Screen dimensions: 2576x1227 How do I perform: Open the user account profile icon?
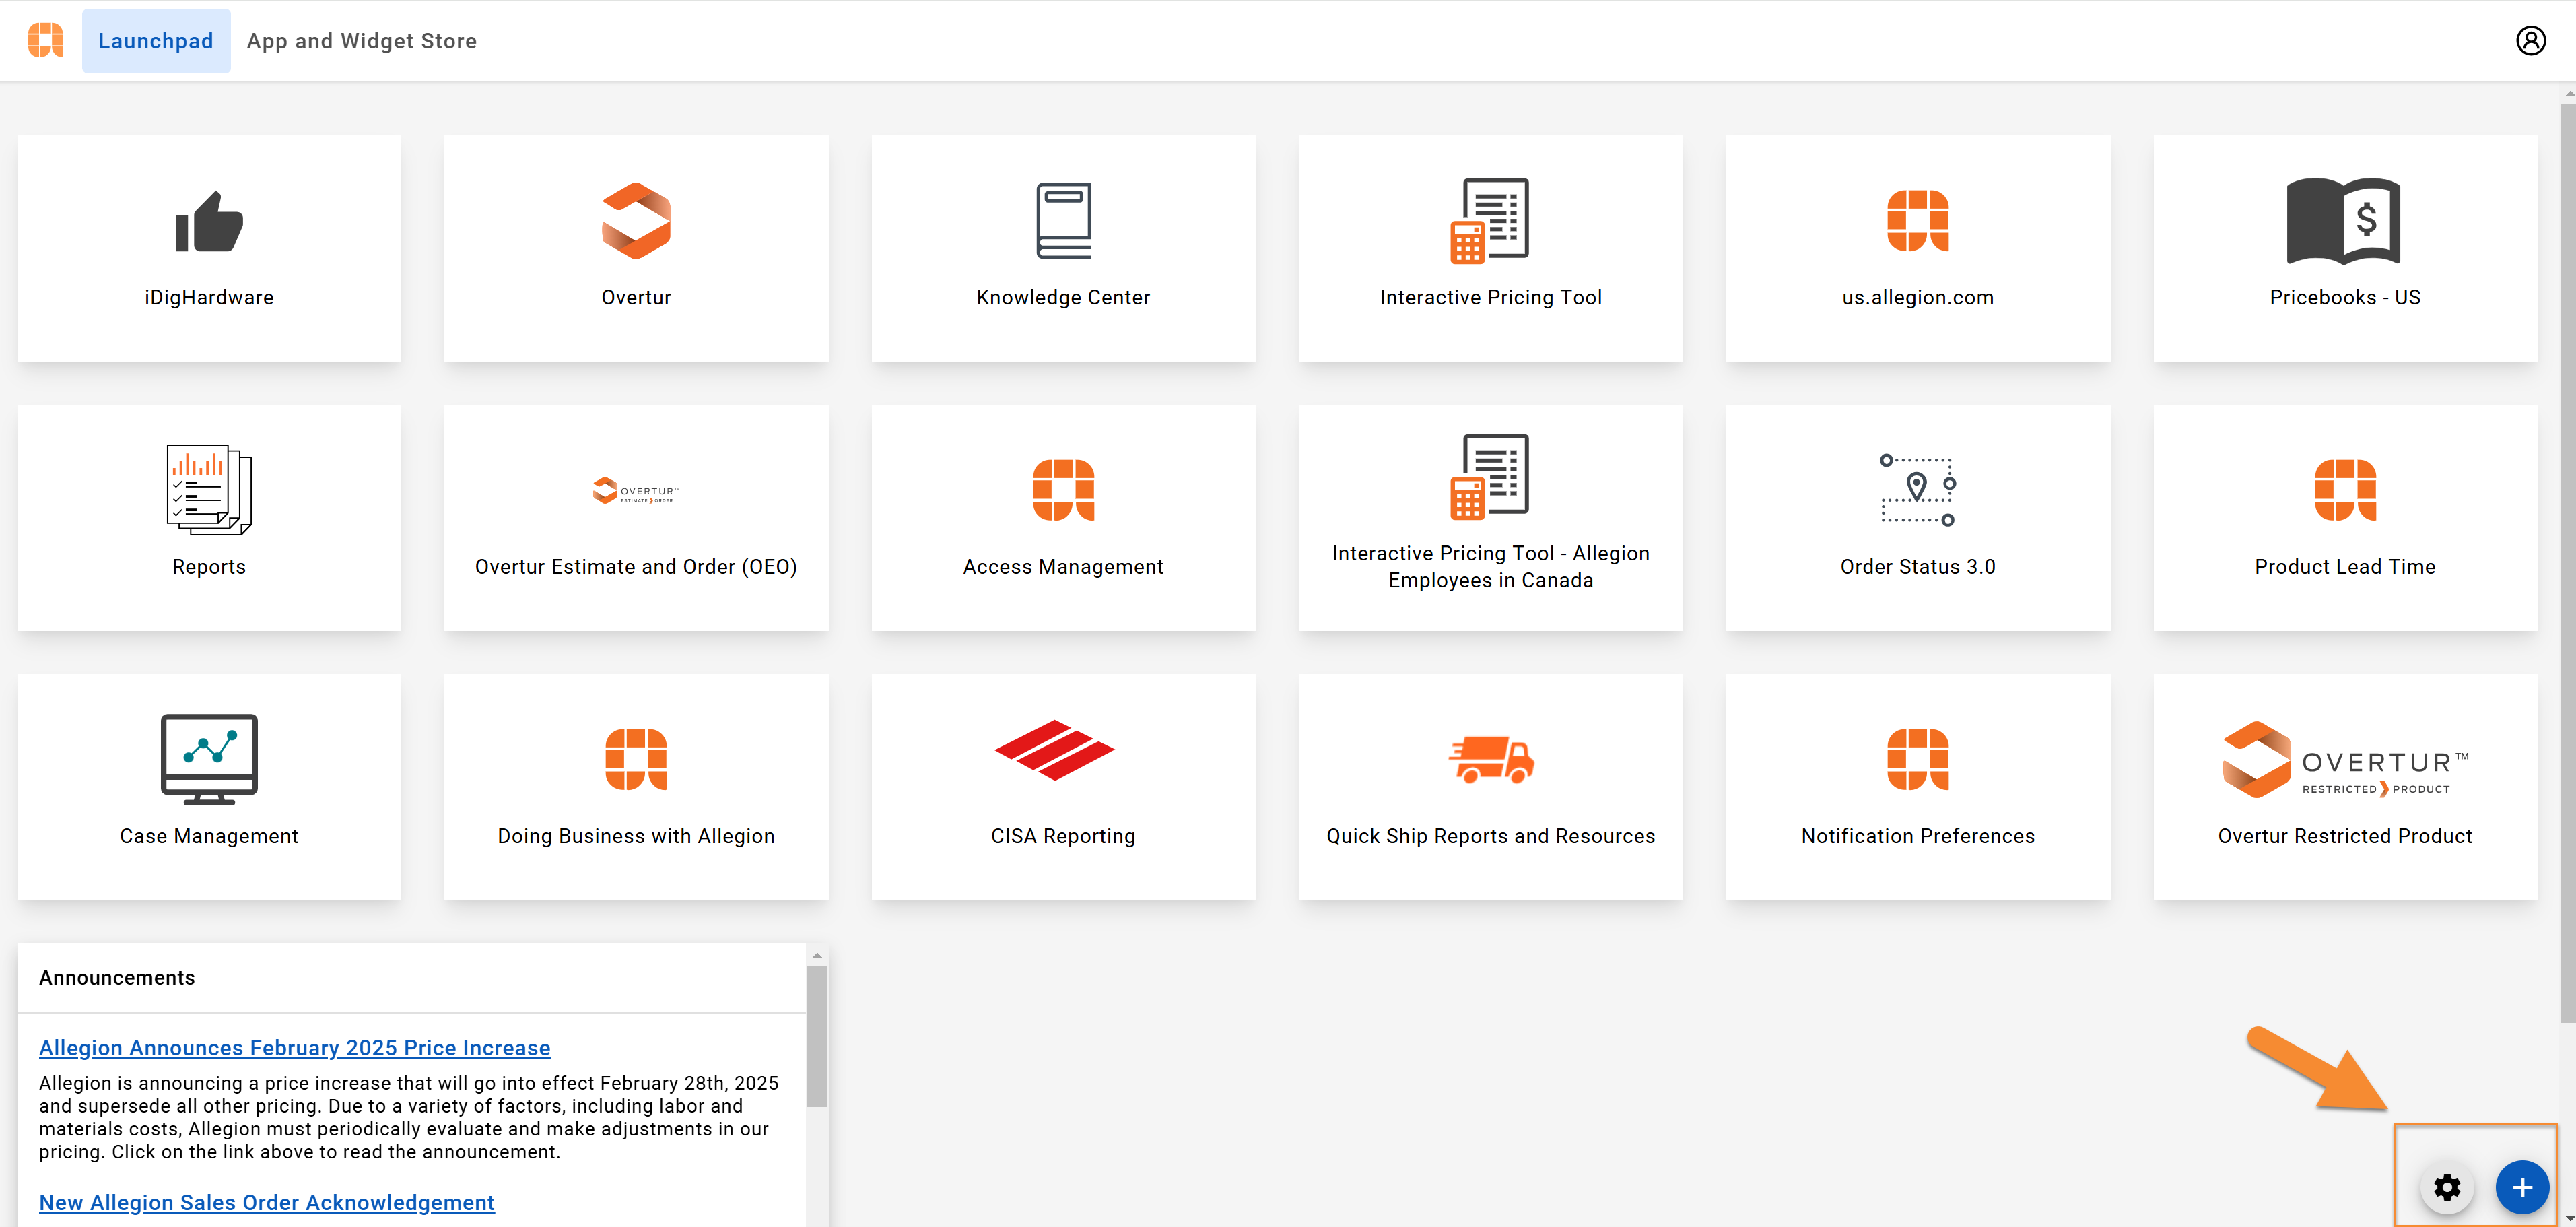(x=2530, y=40)
